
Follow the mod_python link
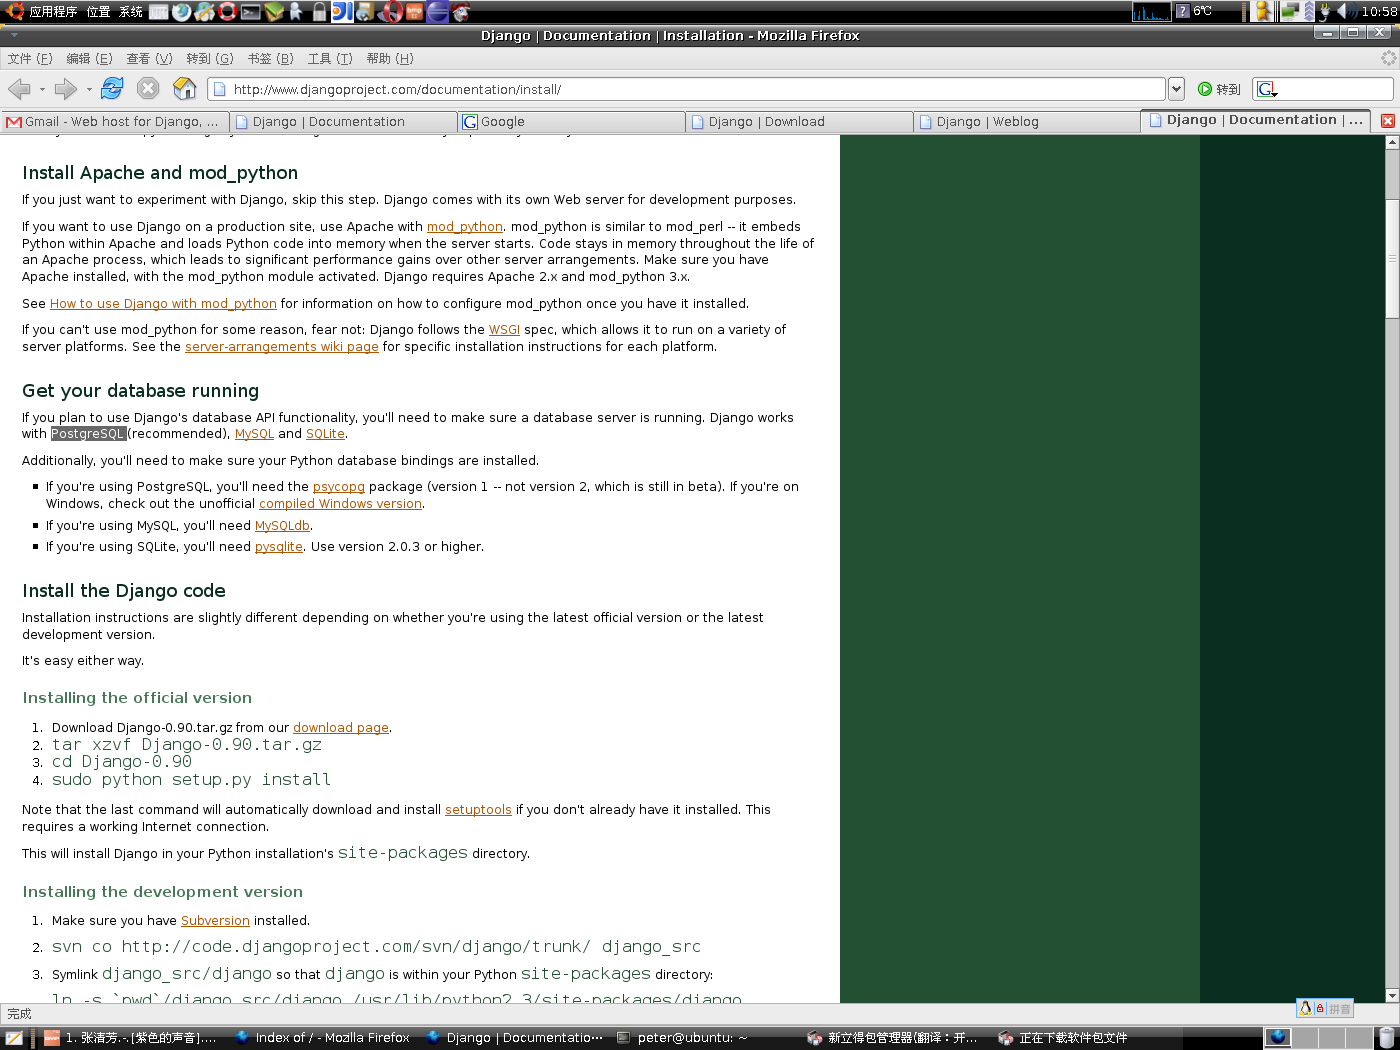click(x=465, y=227)
